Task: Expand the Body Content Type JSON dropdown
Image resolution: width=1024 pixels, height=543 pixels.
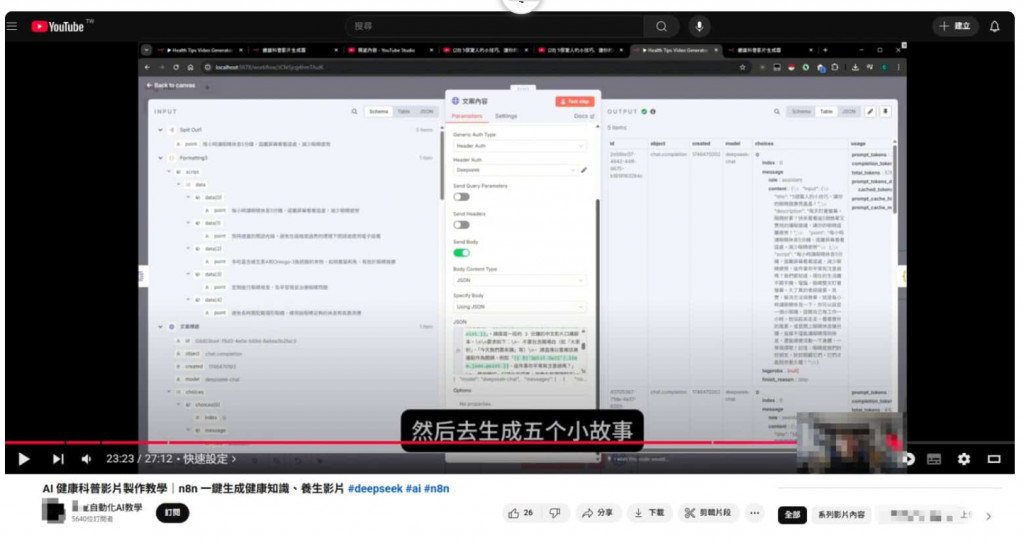Action: (x=519, y=282)
